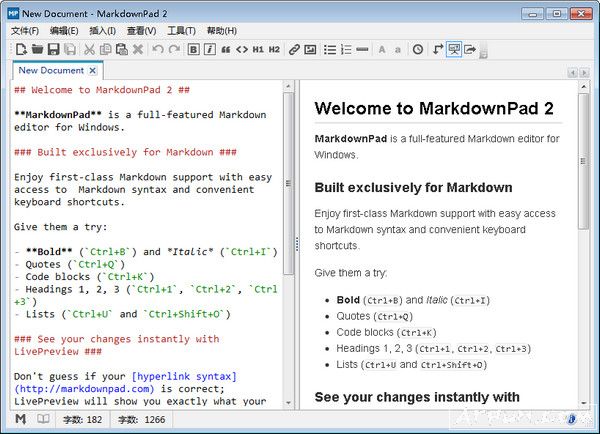This screenshot has width=600, height=434.
Task: Click the Markdown M icon in status bar
Action: 21,419
